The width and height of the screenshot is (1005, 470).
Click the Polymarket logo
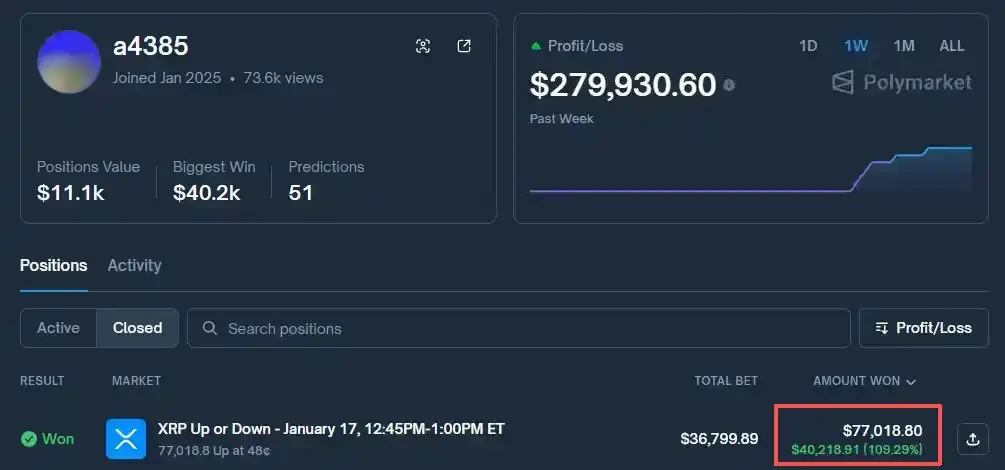click(x=902, y=82)
